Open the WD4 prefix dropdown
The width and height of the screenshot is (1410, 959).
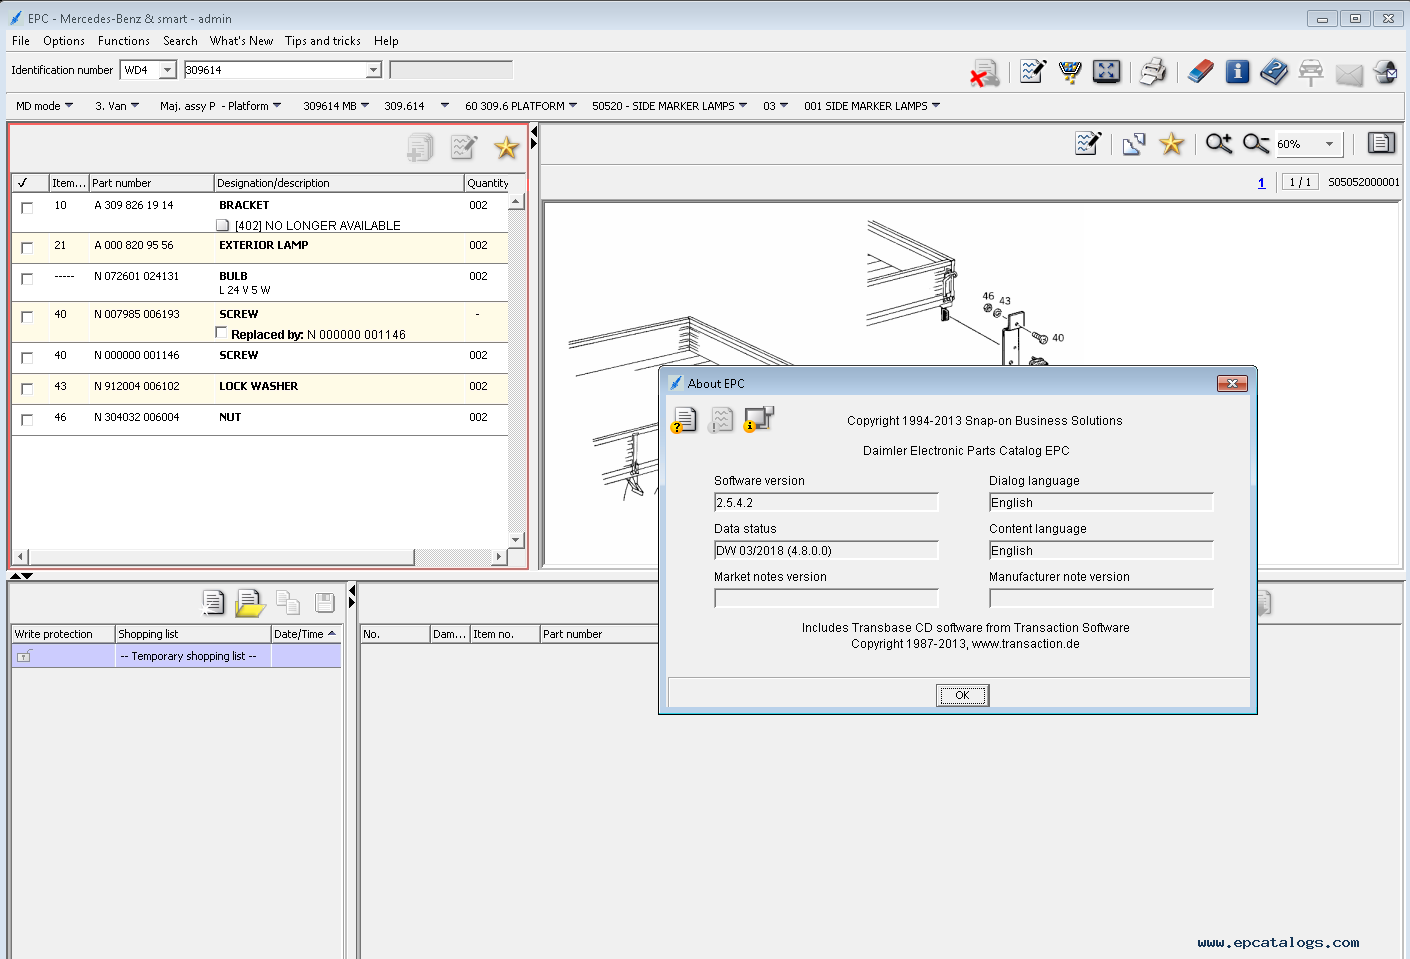coord(167,70)
